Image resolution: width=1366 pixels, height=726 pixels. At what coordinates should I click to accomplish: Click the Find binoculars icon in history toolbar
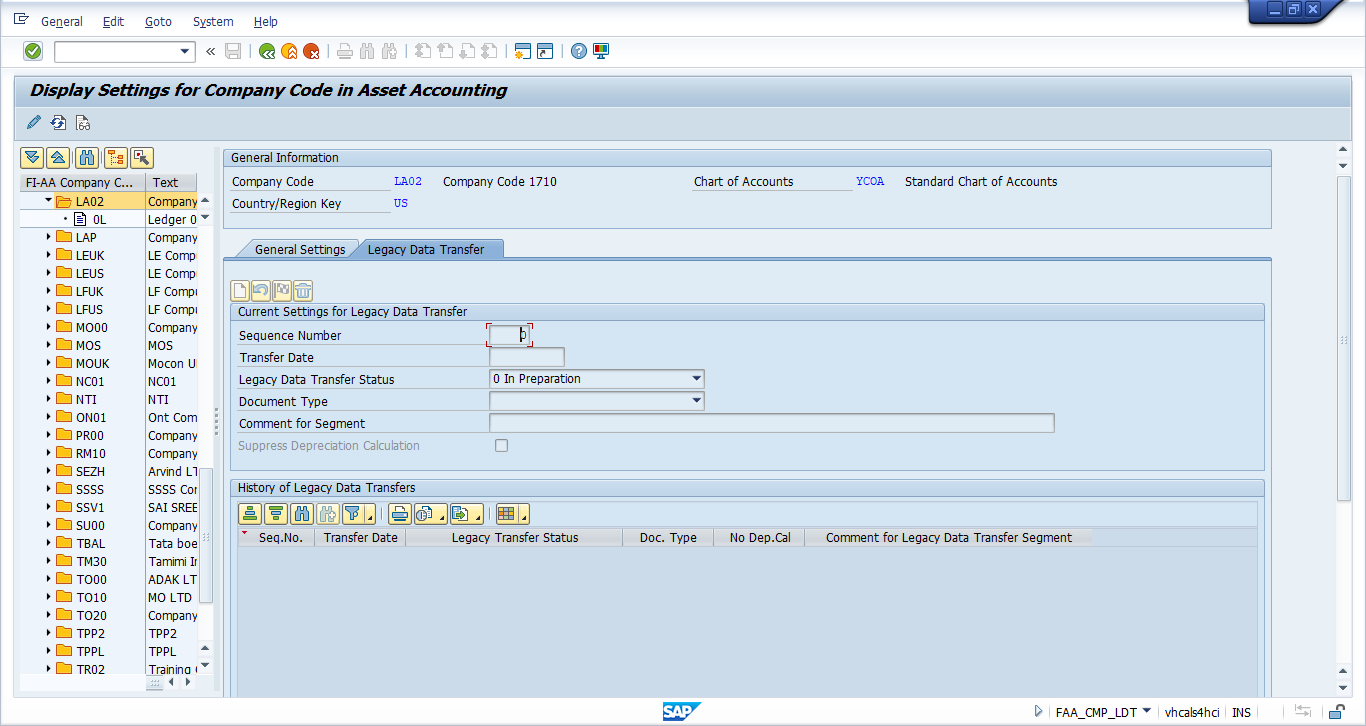(x=302, y=514)
